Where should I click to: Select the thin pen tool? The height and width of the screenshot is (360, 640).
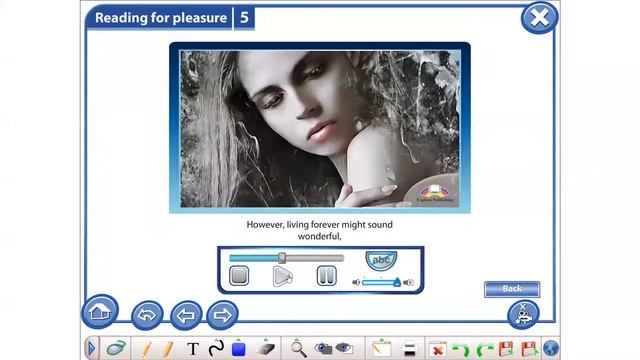pos(146,349)
